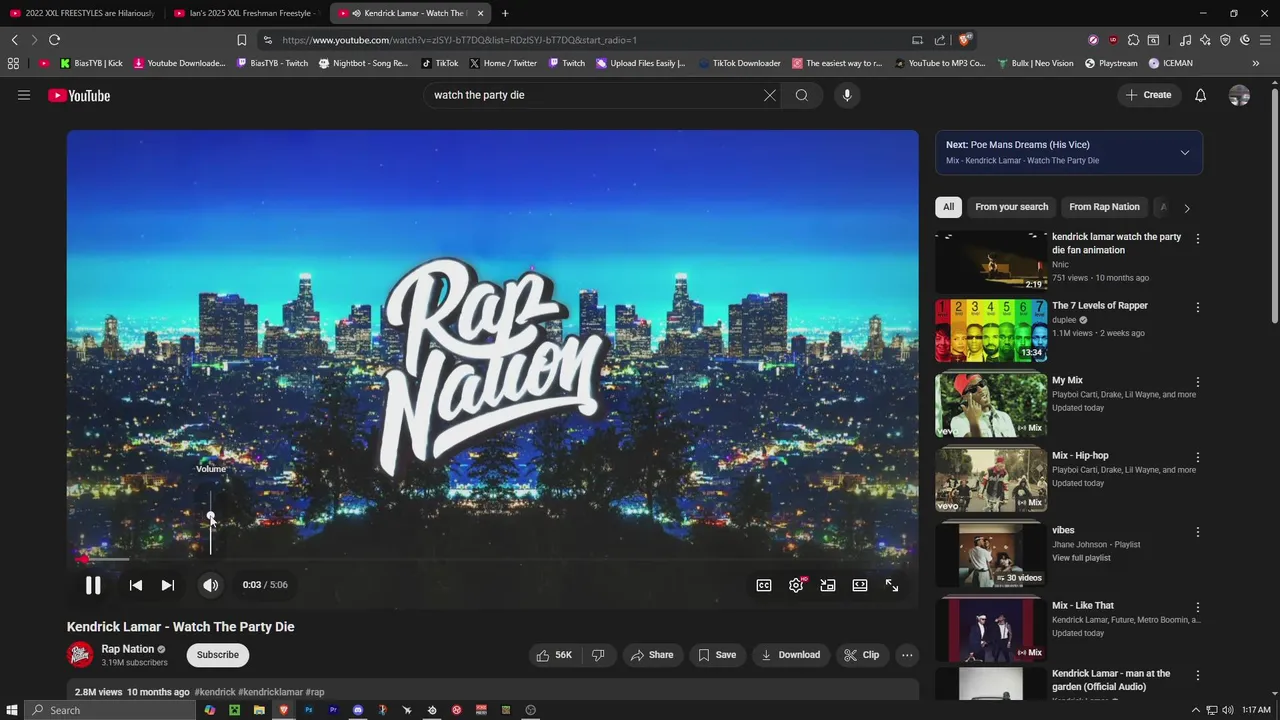
Task: Adjust the vertical volume slider handle
Action: pyautogui.click(x=211, y=517)
